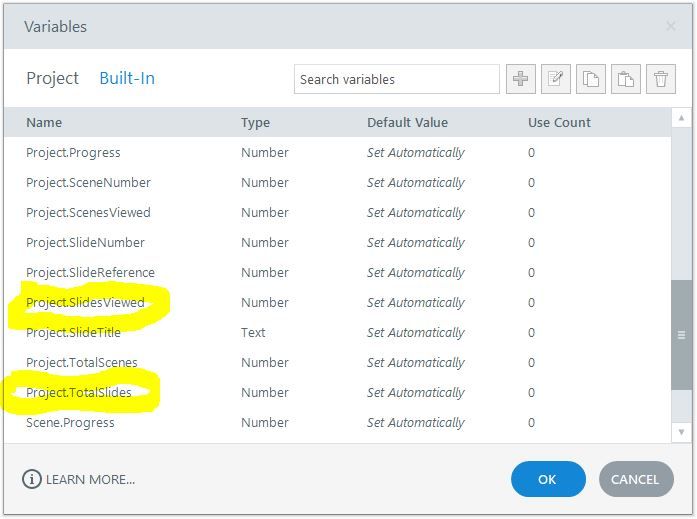This screenshot has width=697, height=519.
Task: Sort variables by Use Count header
Action: click(x=559, y=122)
